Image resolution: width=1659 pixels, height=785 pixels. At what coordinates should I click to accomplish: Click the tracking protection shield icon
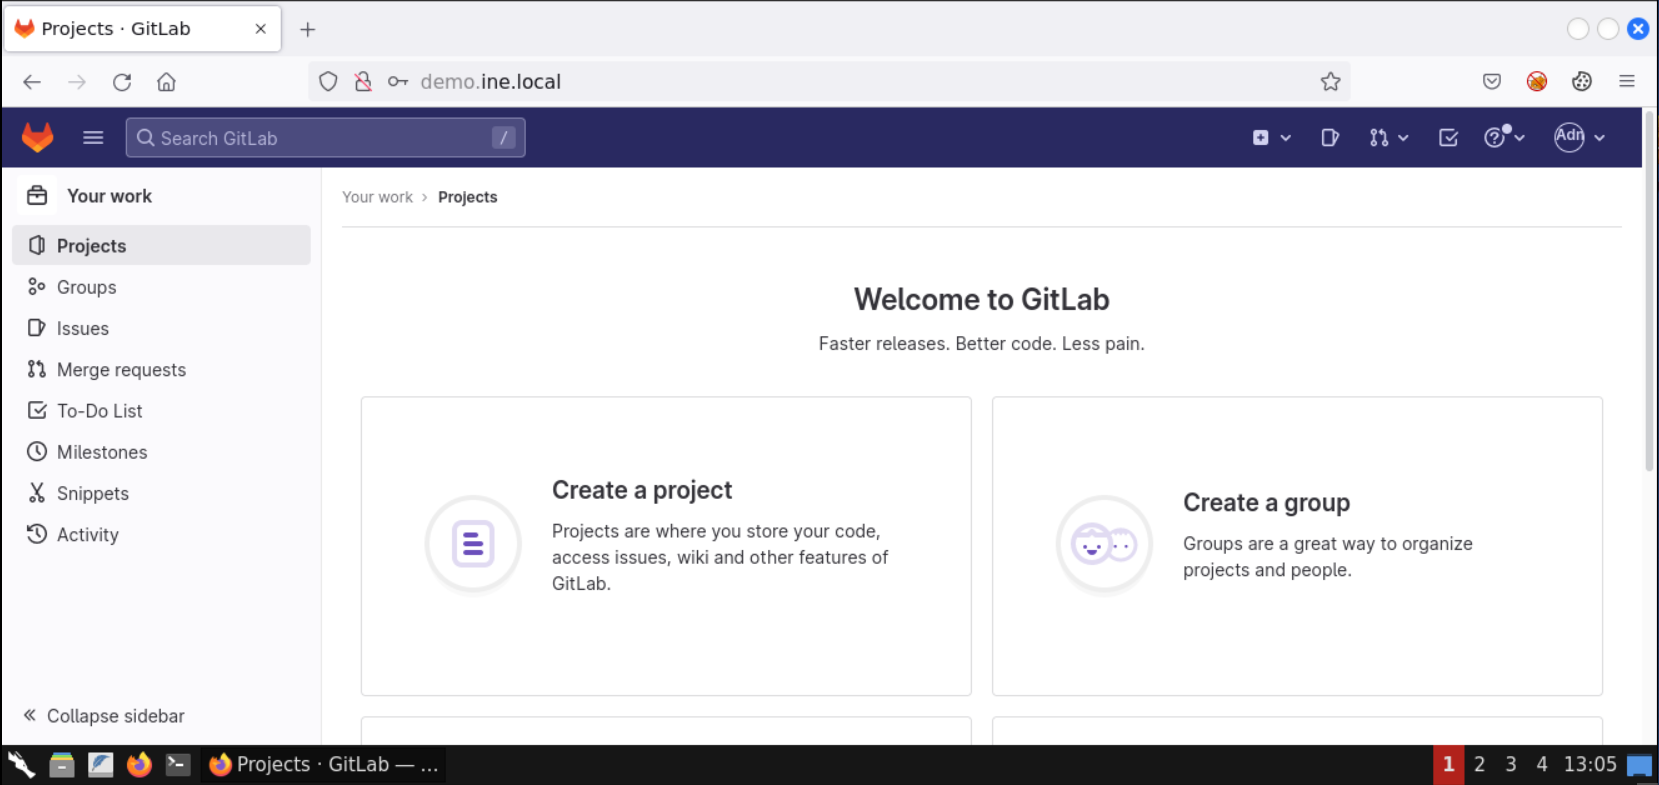pyautogui.click(x=328, y=82)
